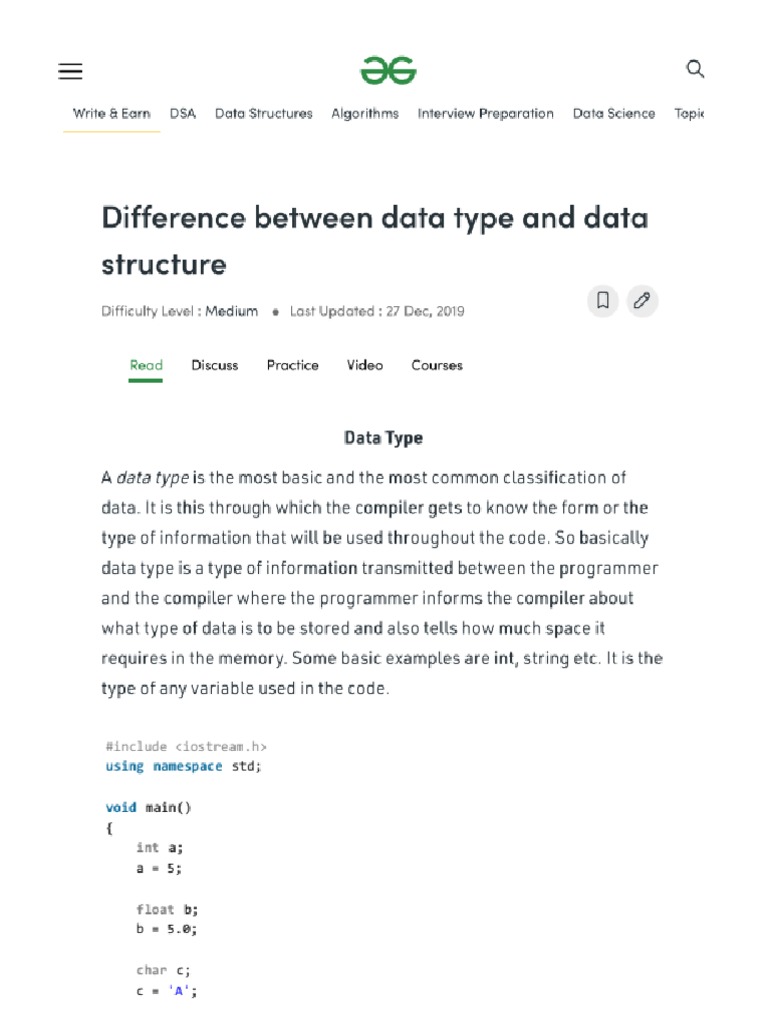Select the Video tab

[x=365, y=366]
